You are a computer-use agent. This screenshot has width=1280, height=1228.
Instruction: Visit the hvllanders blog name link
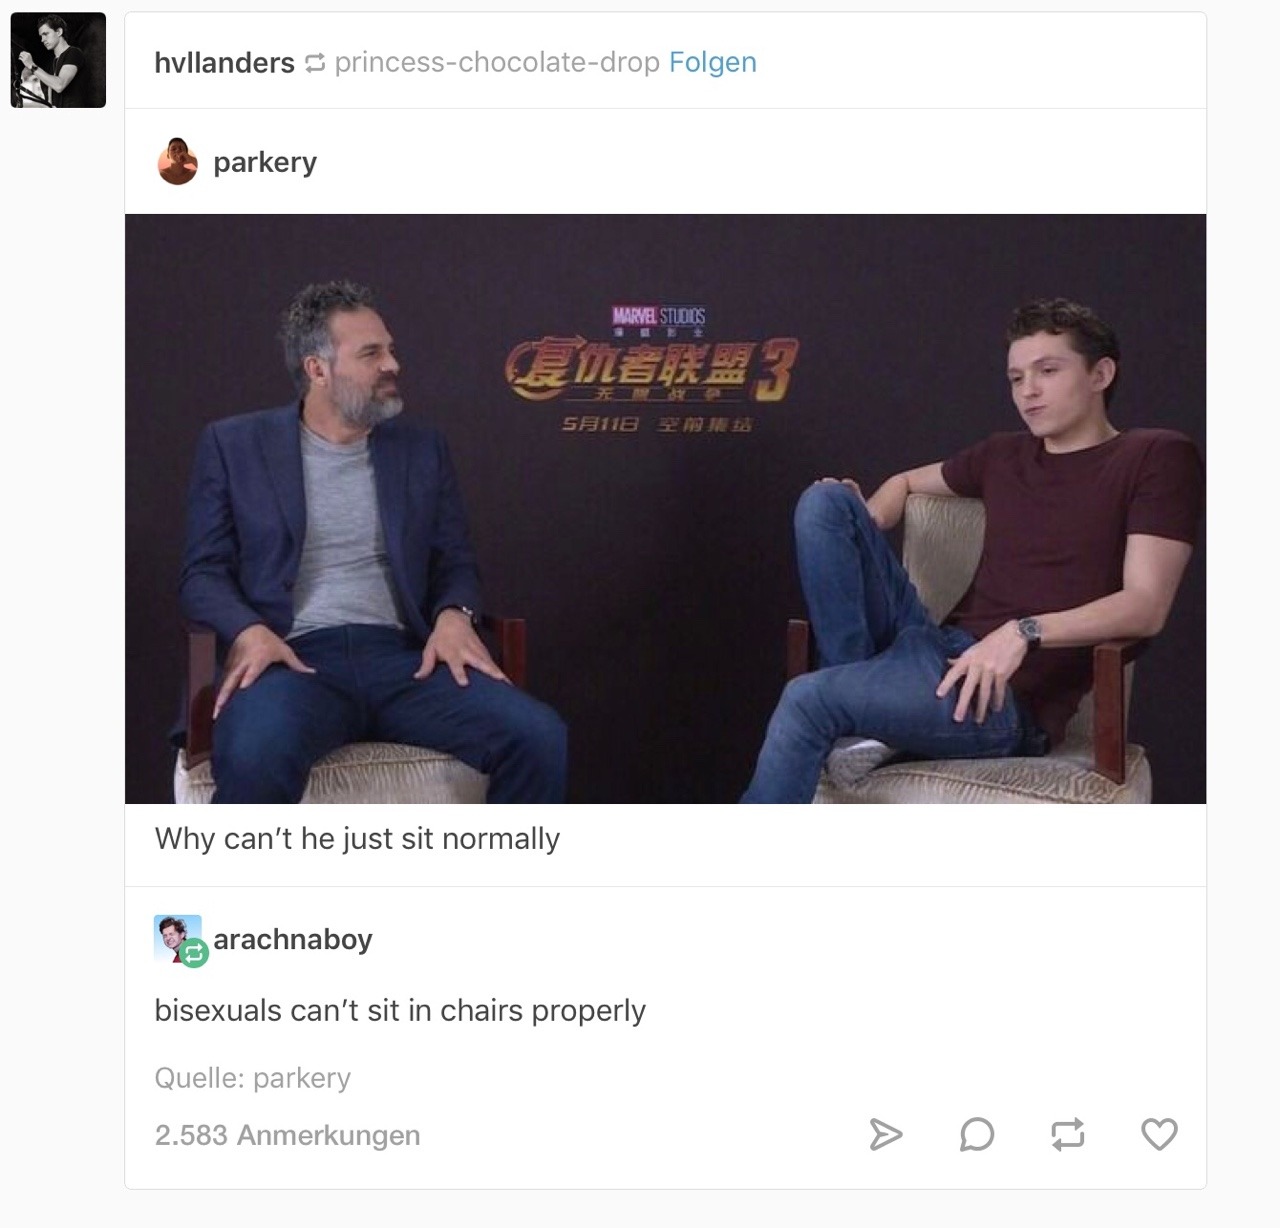(224, 62)
